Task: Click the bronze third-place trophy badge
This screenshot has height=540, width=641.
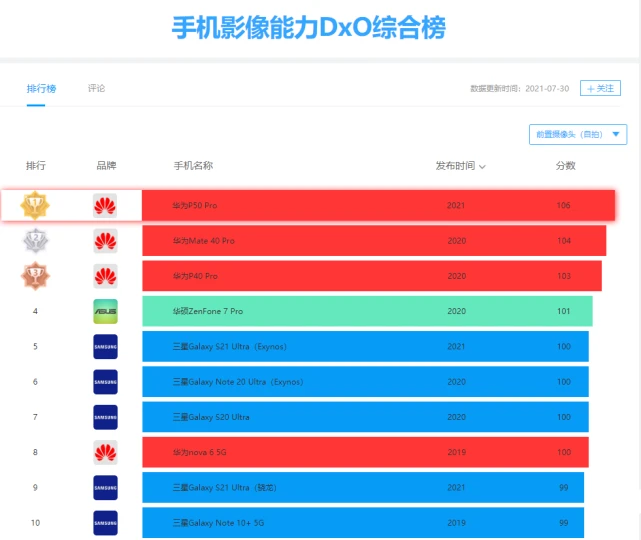Action: coord(36,276)
